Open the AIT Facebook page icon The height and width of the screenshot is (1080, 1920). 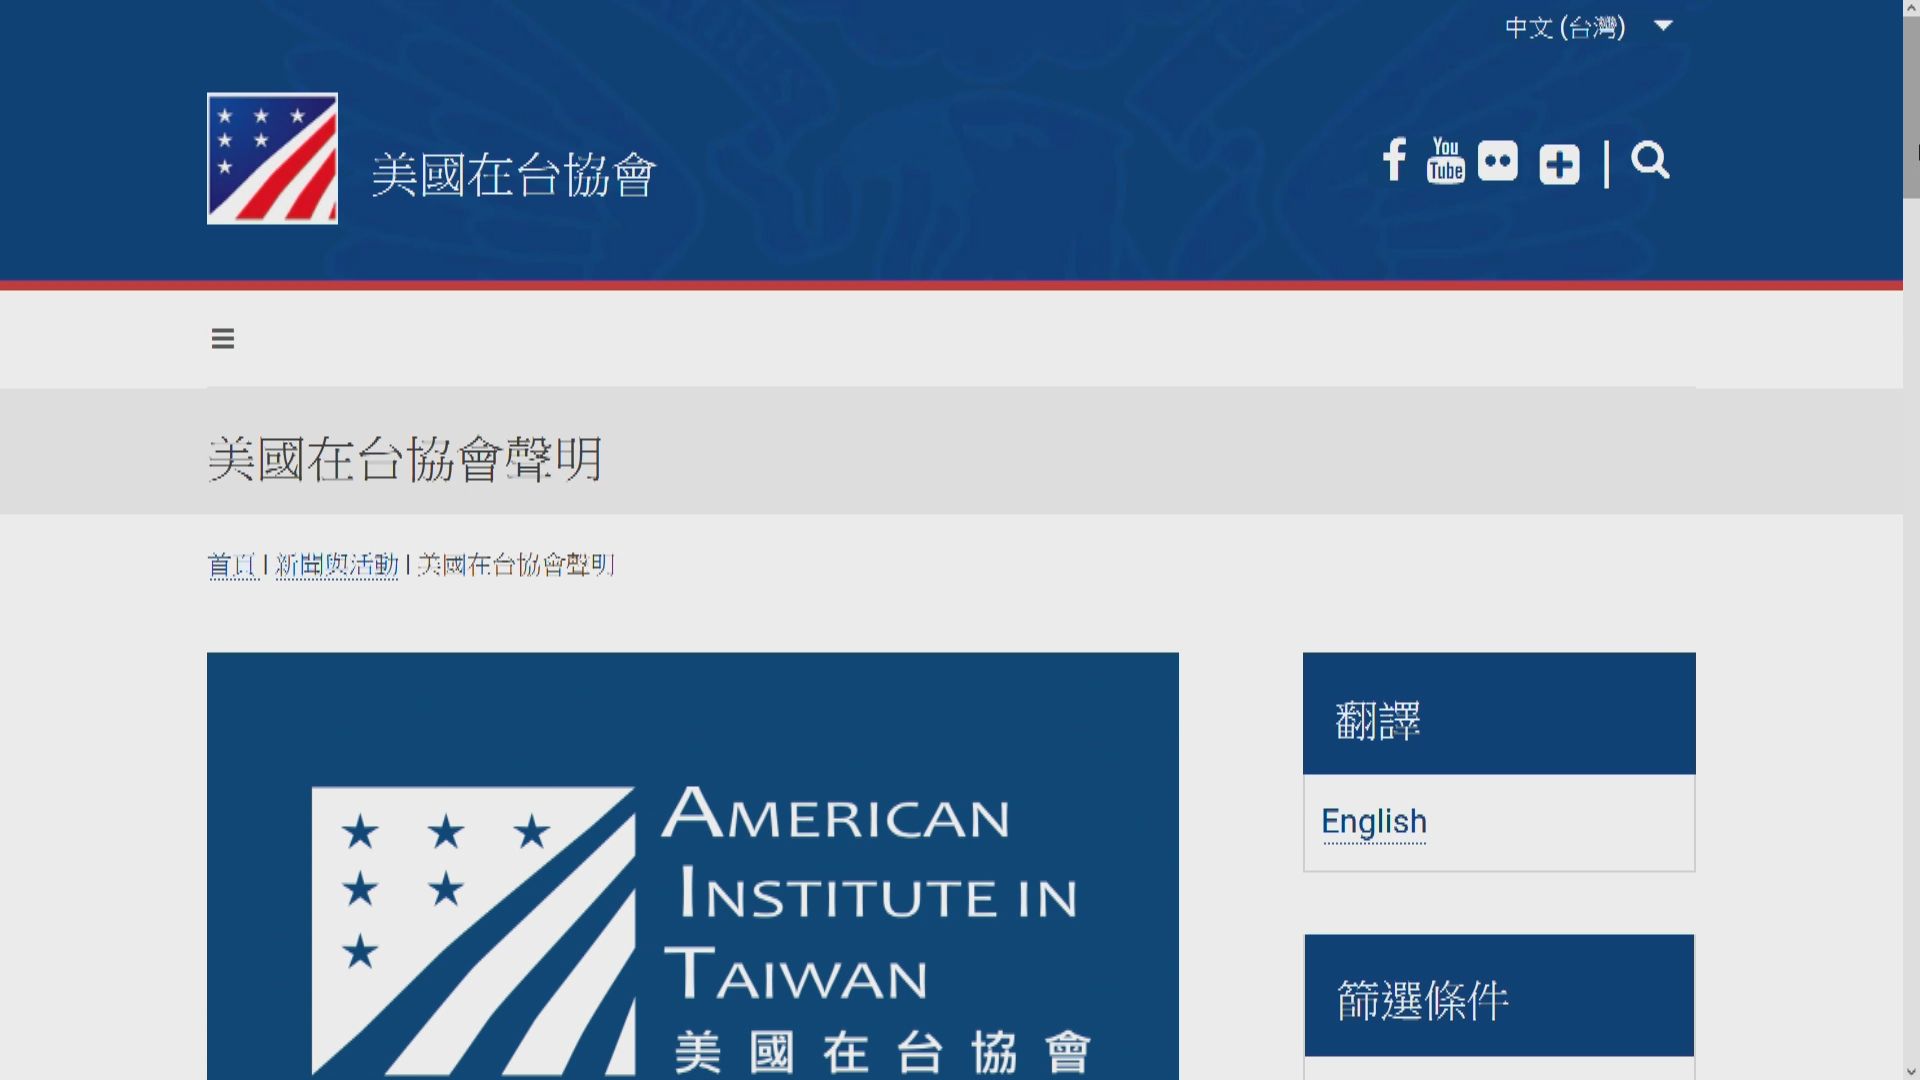click(x=1394, y=160)
